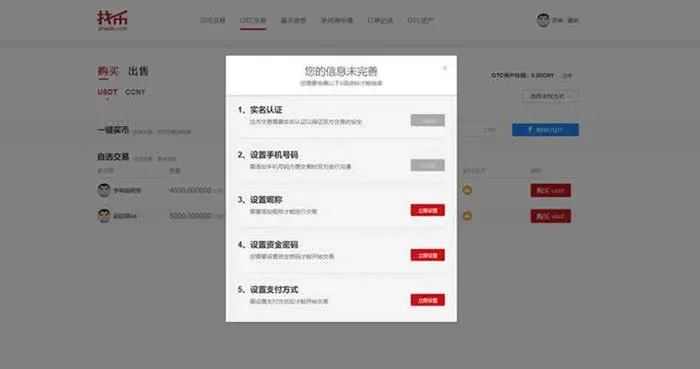Viewport: 700px width, 369px height.
Task: Click the gray button beside 实名认证
Action: coord(427,120)
